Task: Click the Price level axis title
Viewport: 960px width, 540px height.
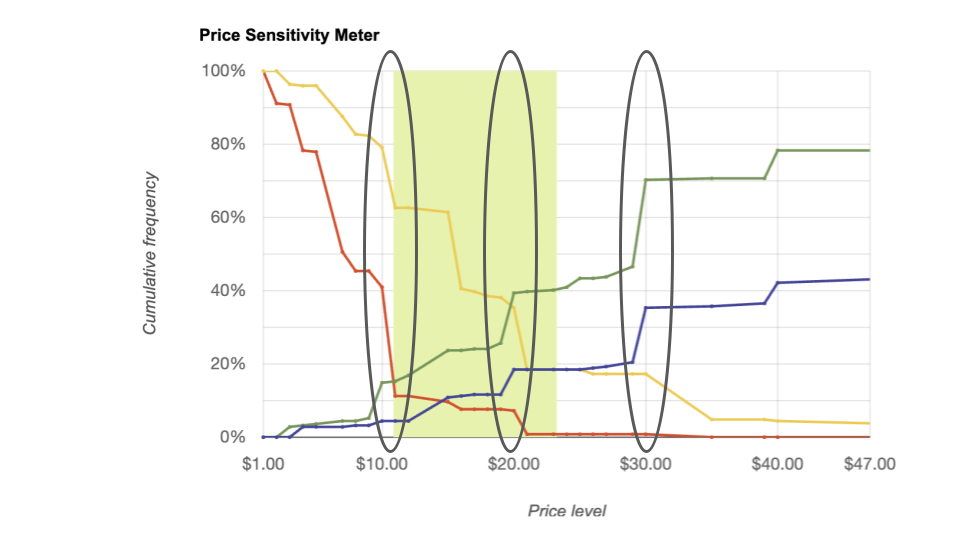Action: [x=567, y=511]
